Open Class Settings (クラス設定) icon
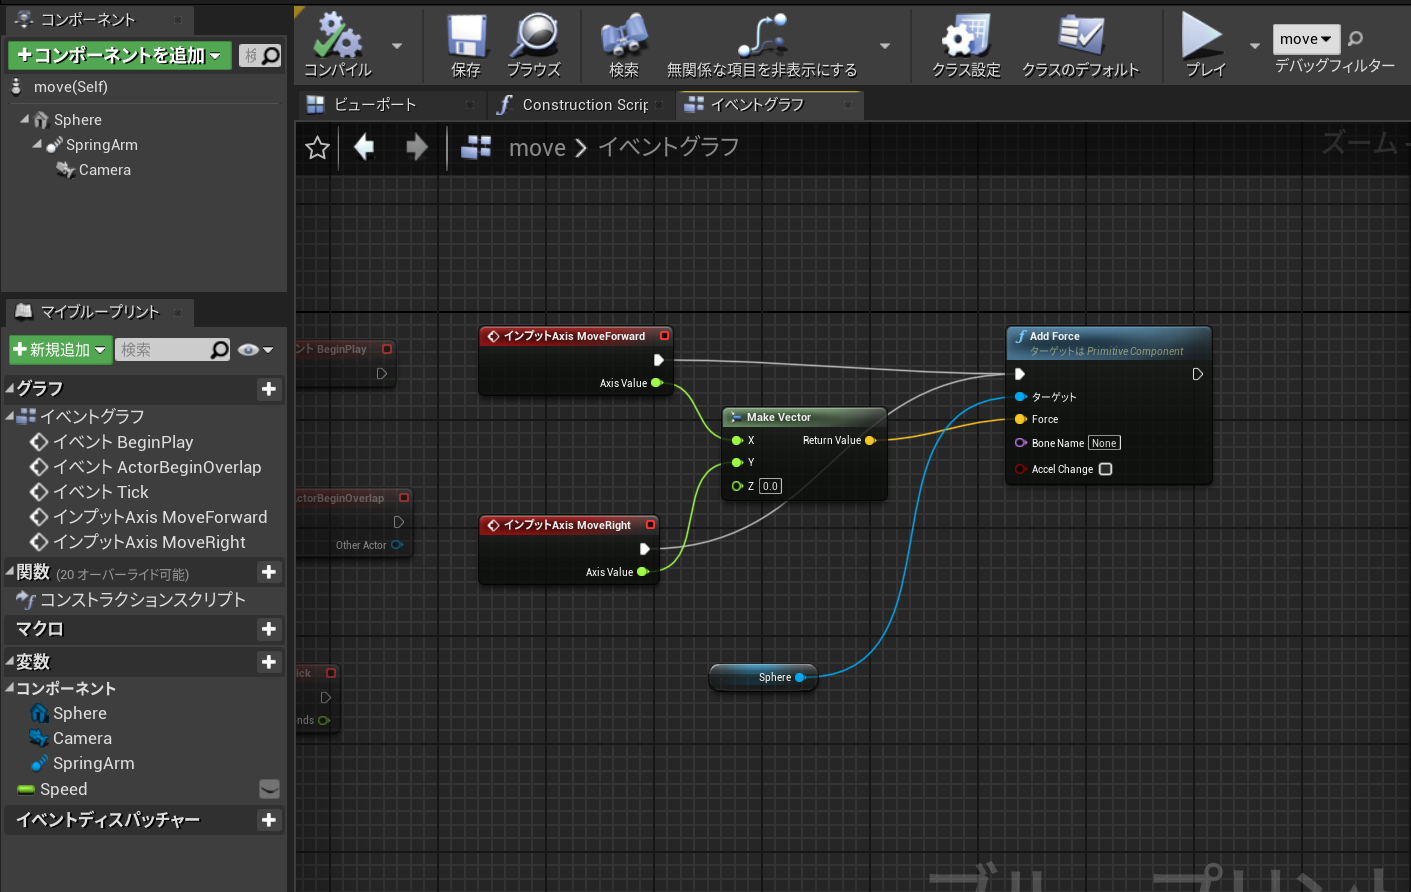The image size is (1411, 892). (965, 37)
